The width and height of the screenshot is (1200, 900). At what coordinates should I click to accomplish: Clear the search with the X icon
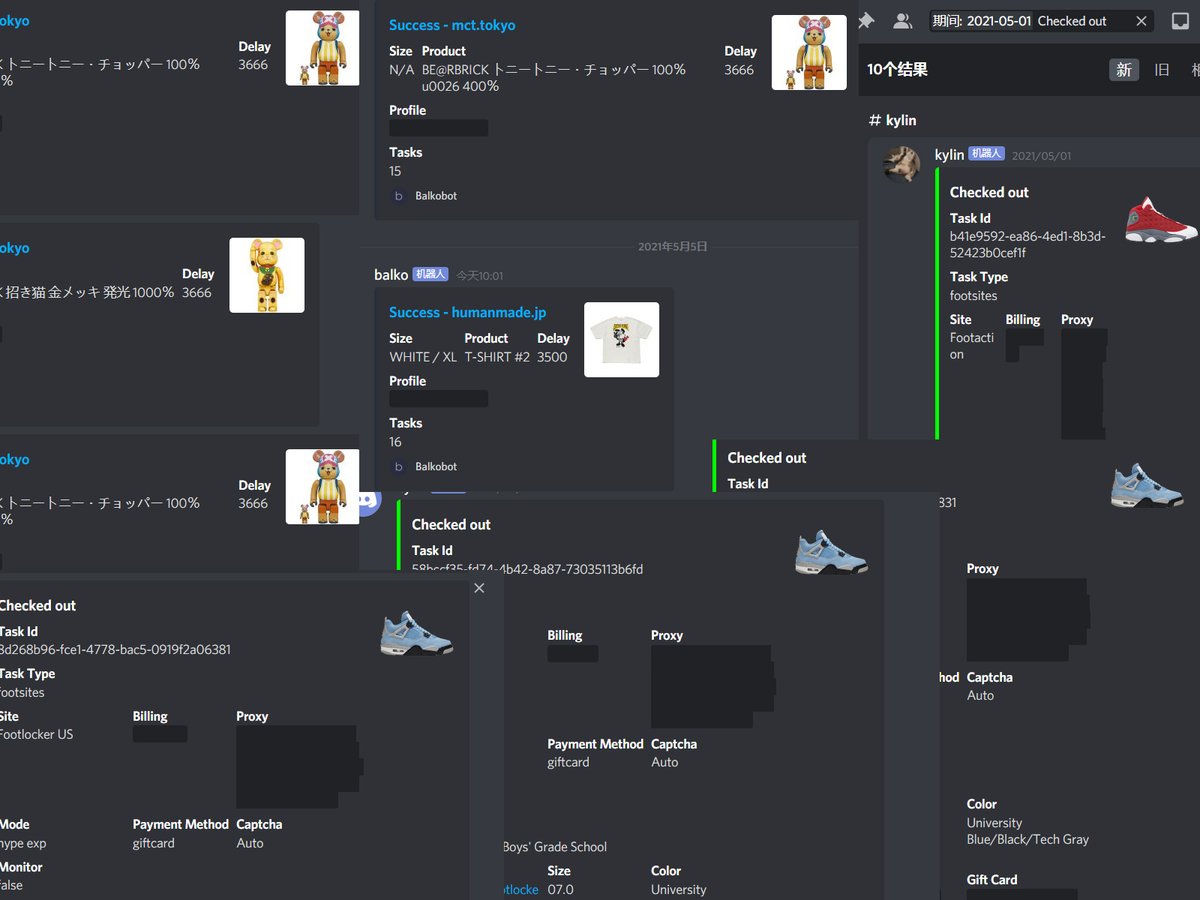pyautogui.click(x=1141, y=21)
